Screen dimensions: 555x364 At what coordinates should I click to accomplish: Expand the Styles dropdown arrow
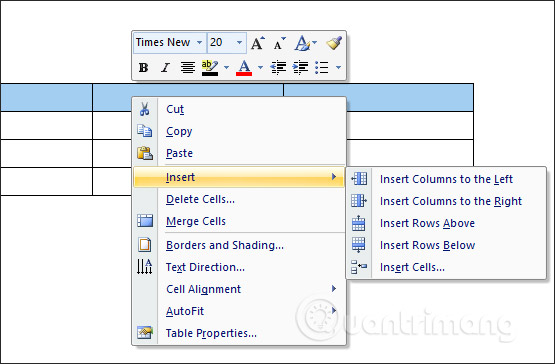pyautogui.click(x=314, y=42)
